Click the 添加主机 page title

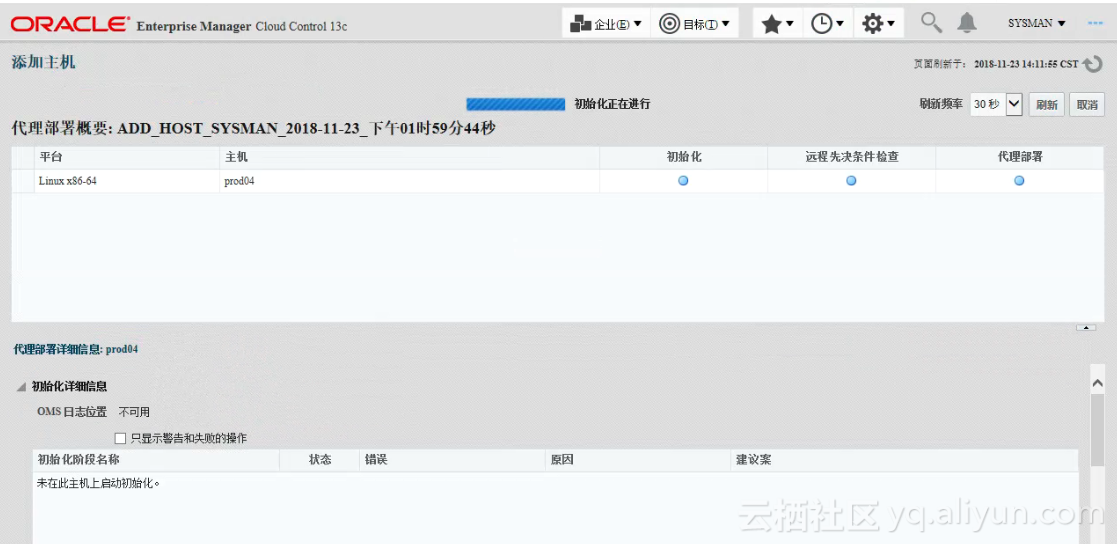pos(43,63)
